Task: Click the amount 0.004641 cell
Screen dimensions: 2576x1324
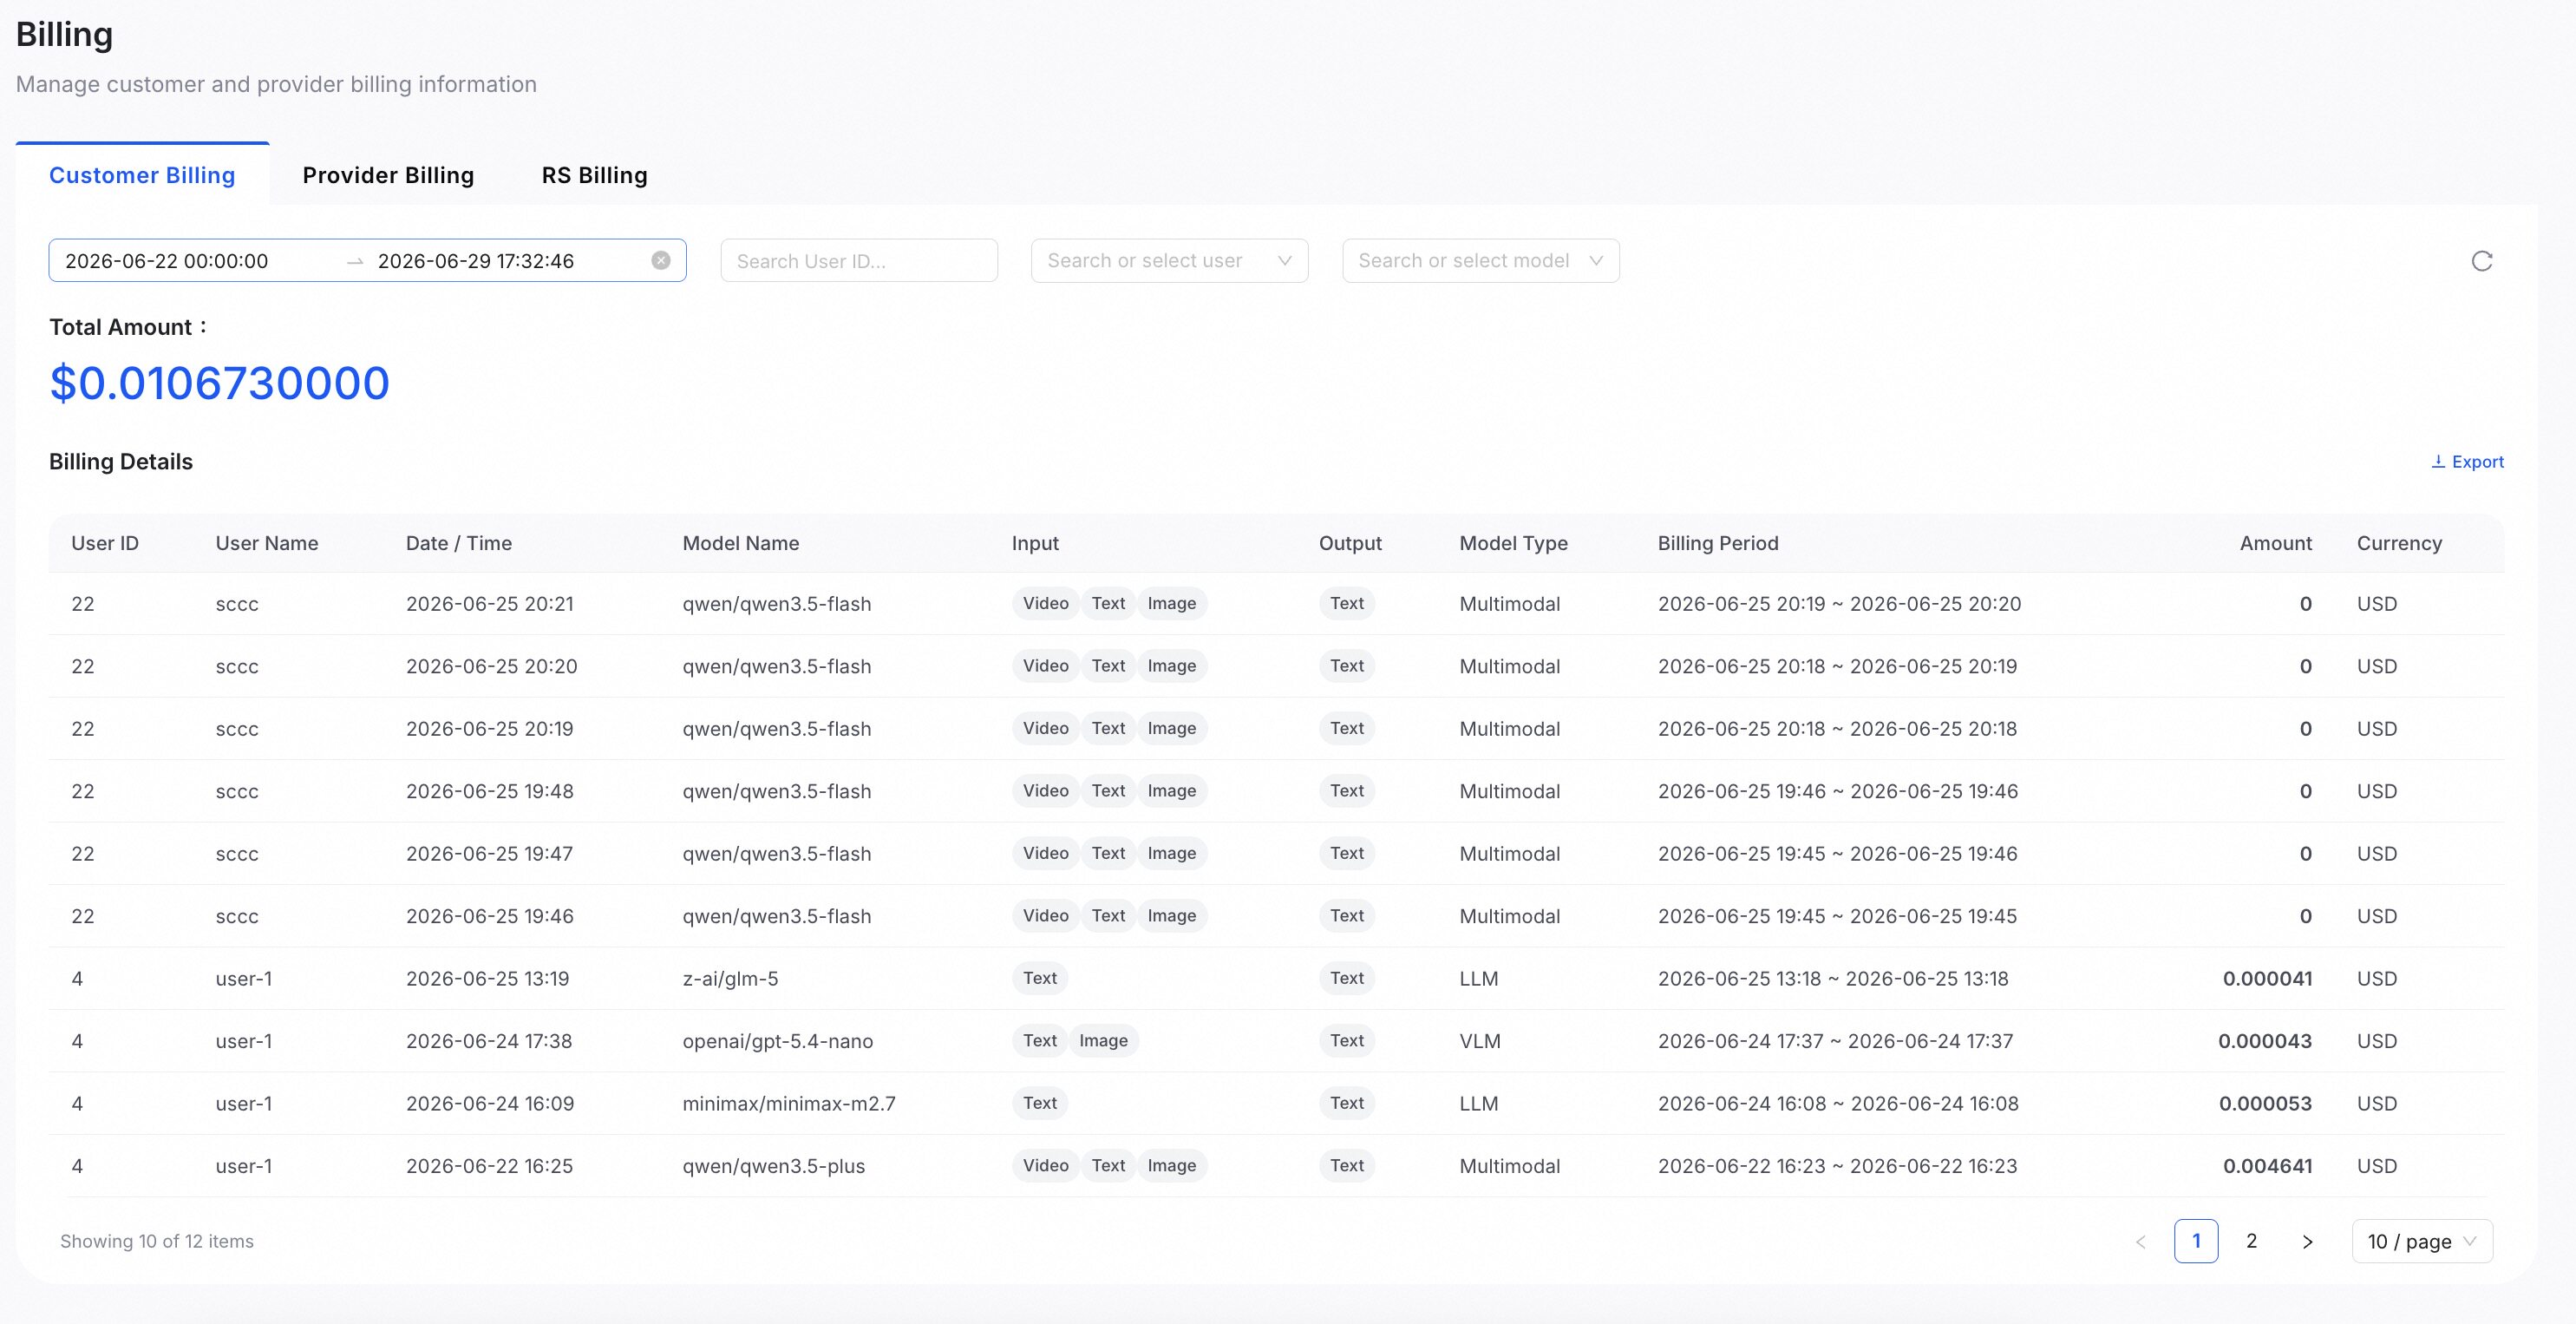Action: (2267, 1166)
